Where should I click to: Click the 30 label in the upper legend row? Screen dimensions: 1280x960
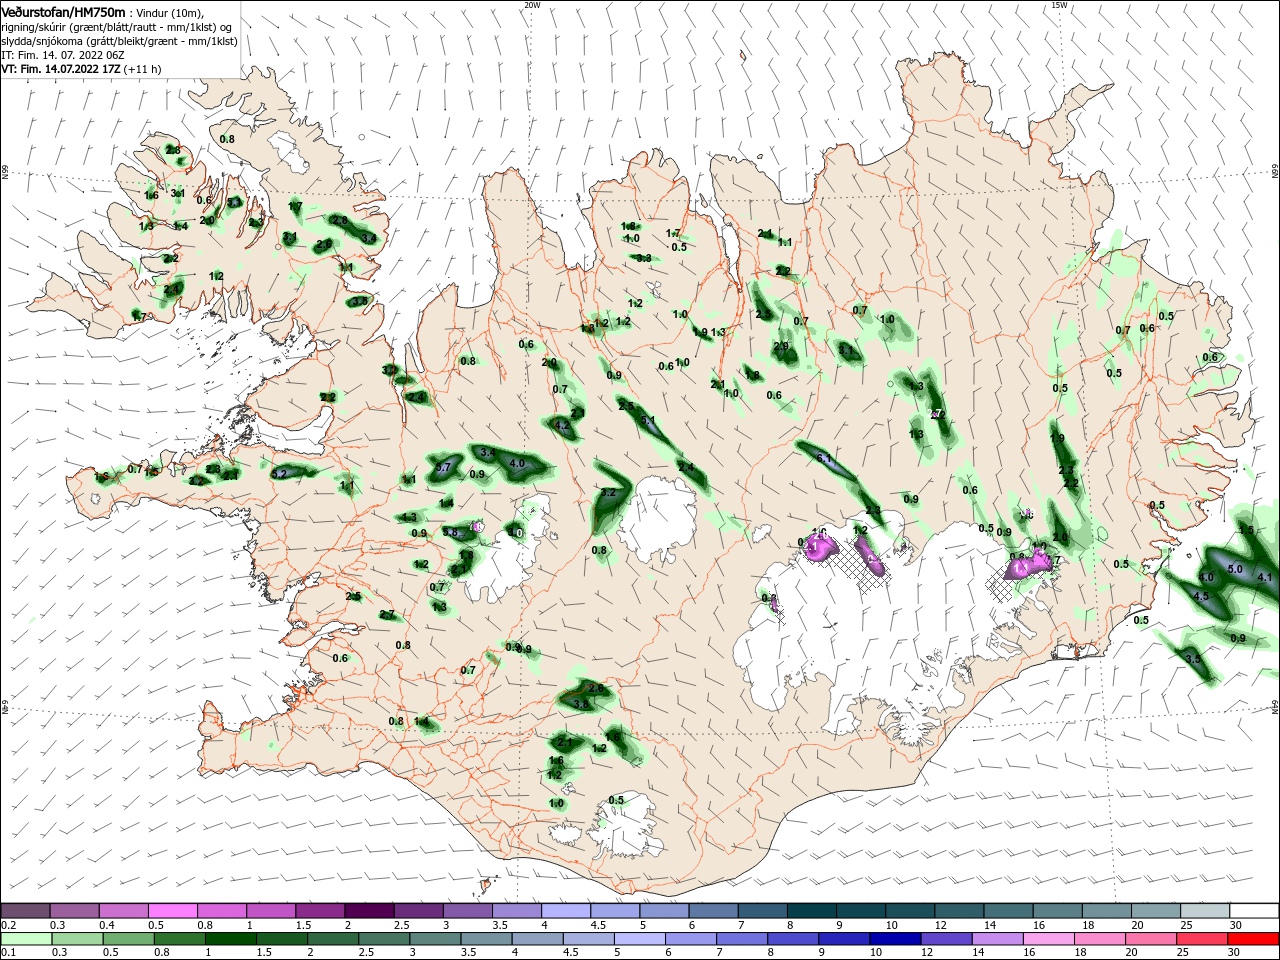(1234, 926)
